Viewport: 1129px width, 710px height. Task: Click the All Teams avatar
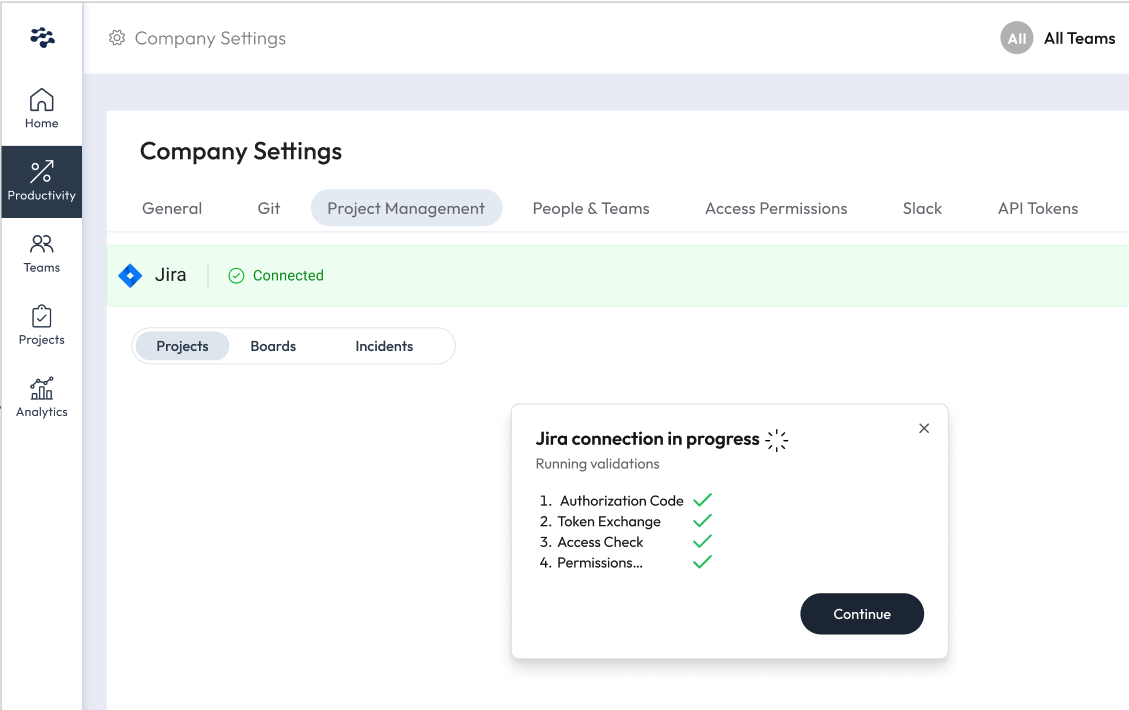click(1016, 38)
